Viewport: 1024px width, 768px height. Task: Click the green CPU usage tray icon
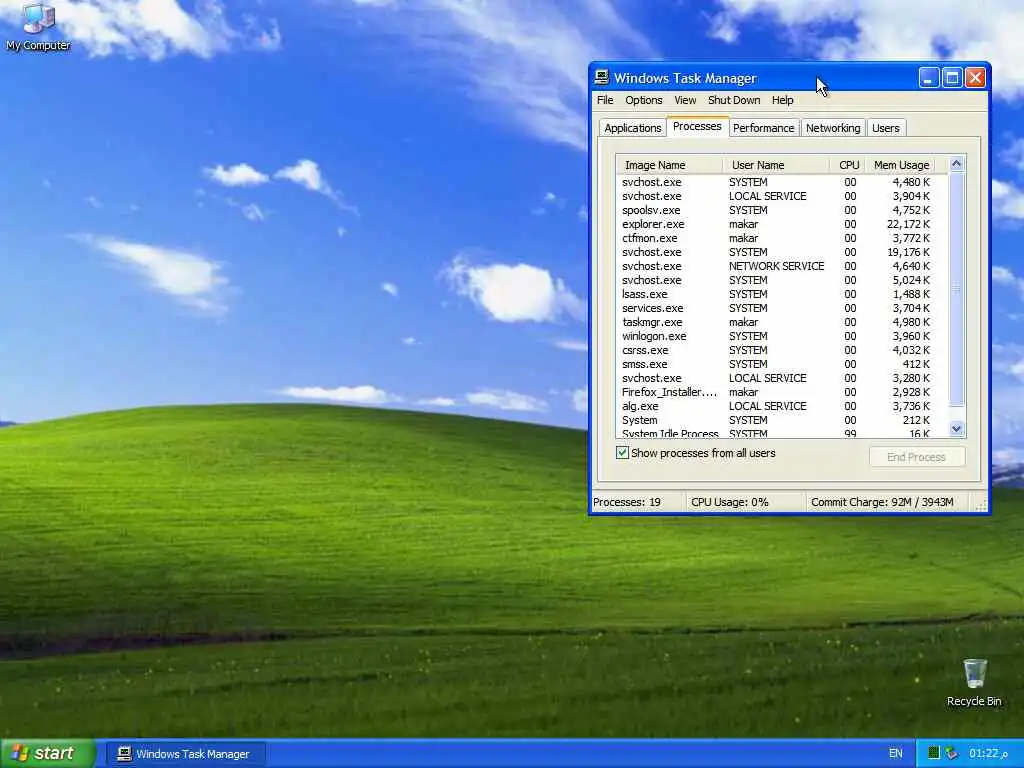click(934, 754)
